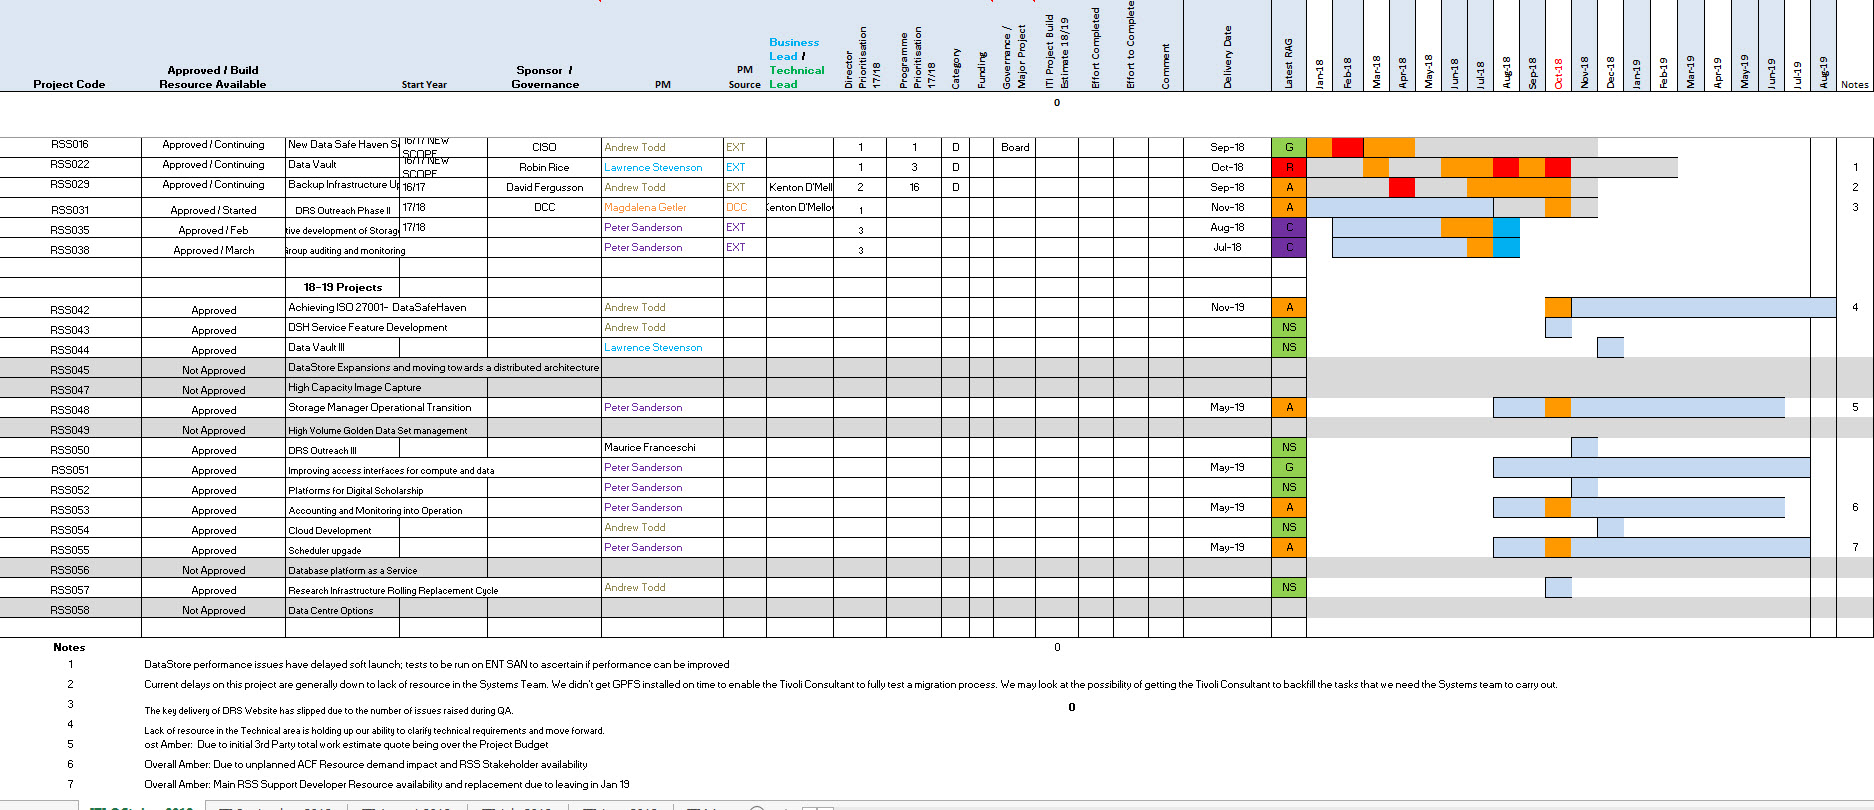Click the Research Infrastructure Rolling Replacement Cycle cell

click(x=393, y=590)
